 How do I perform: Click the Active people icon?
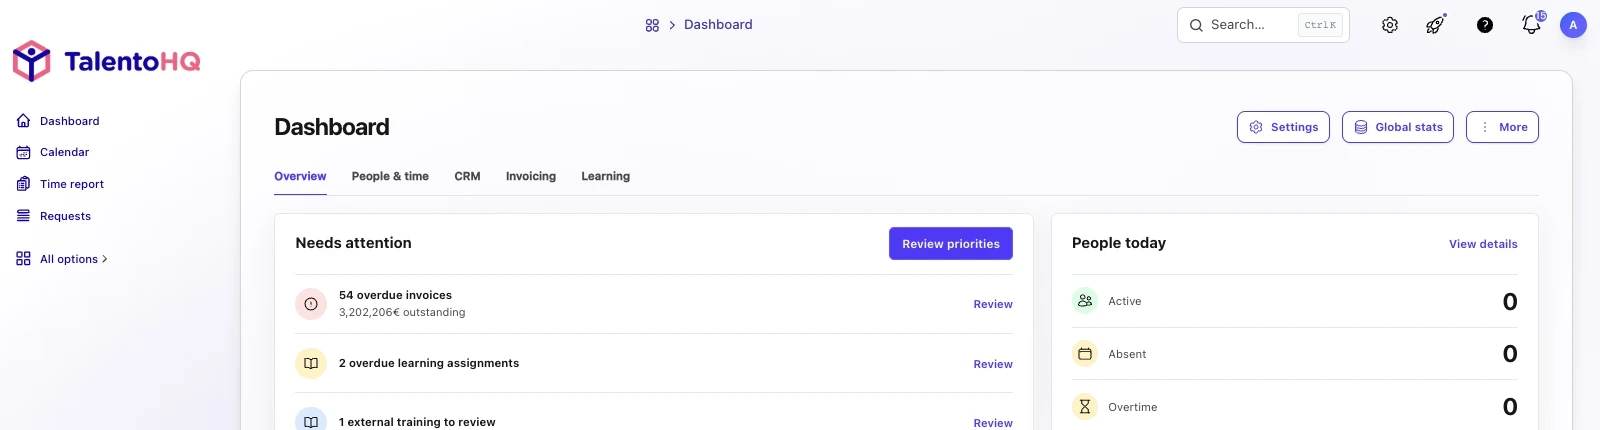[1085, 301]
